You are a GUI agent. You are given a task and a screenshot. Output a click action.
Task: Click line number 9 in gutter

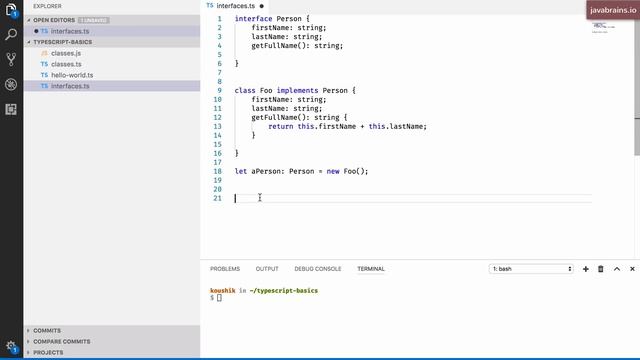pyautogui.click(x=219, y=91)
